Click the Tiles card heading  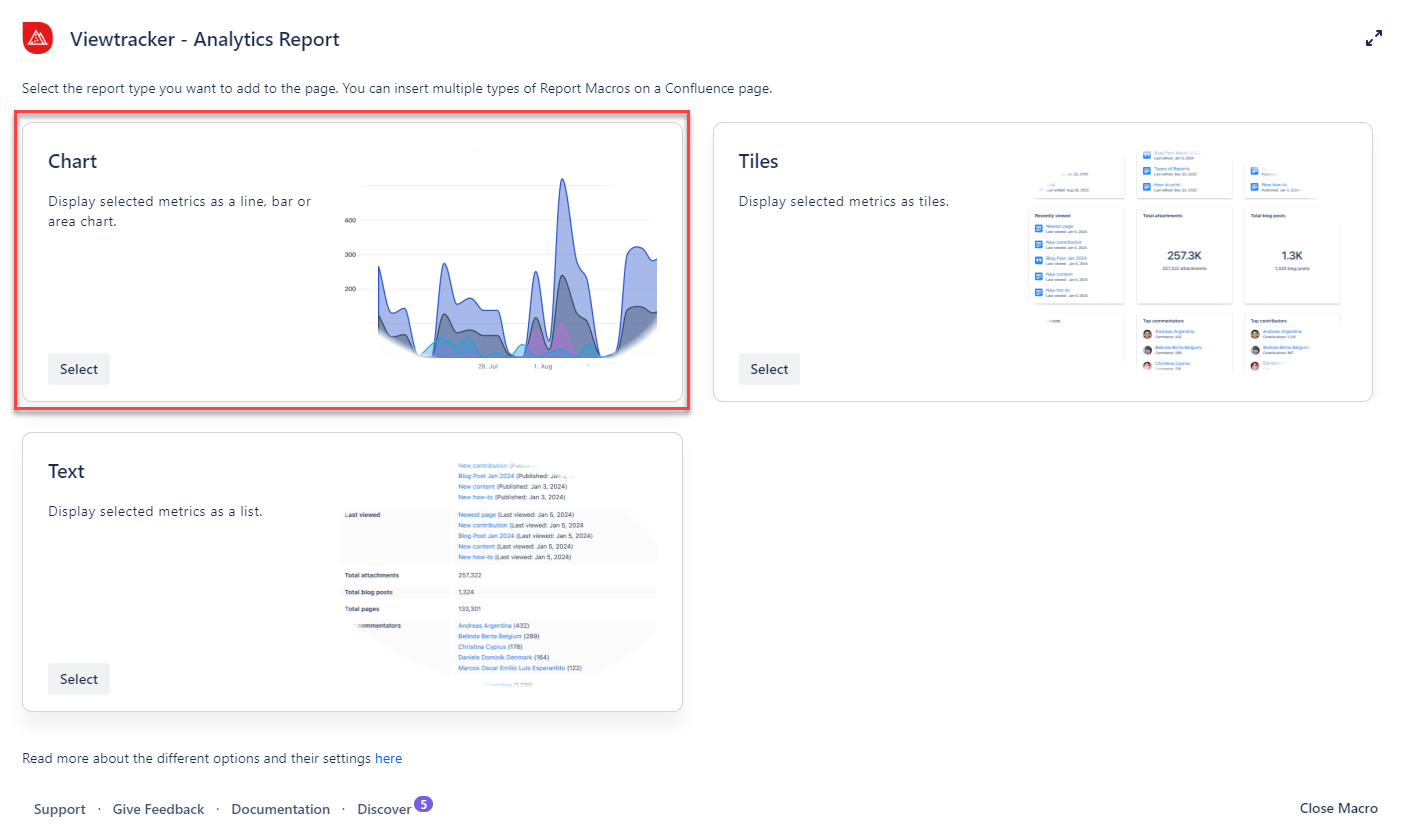(x=758, y=161)
